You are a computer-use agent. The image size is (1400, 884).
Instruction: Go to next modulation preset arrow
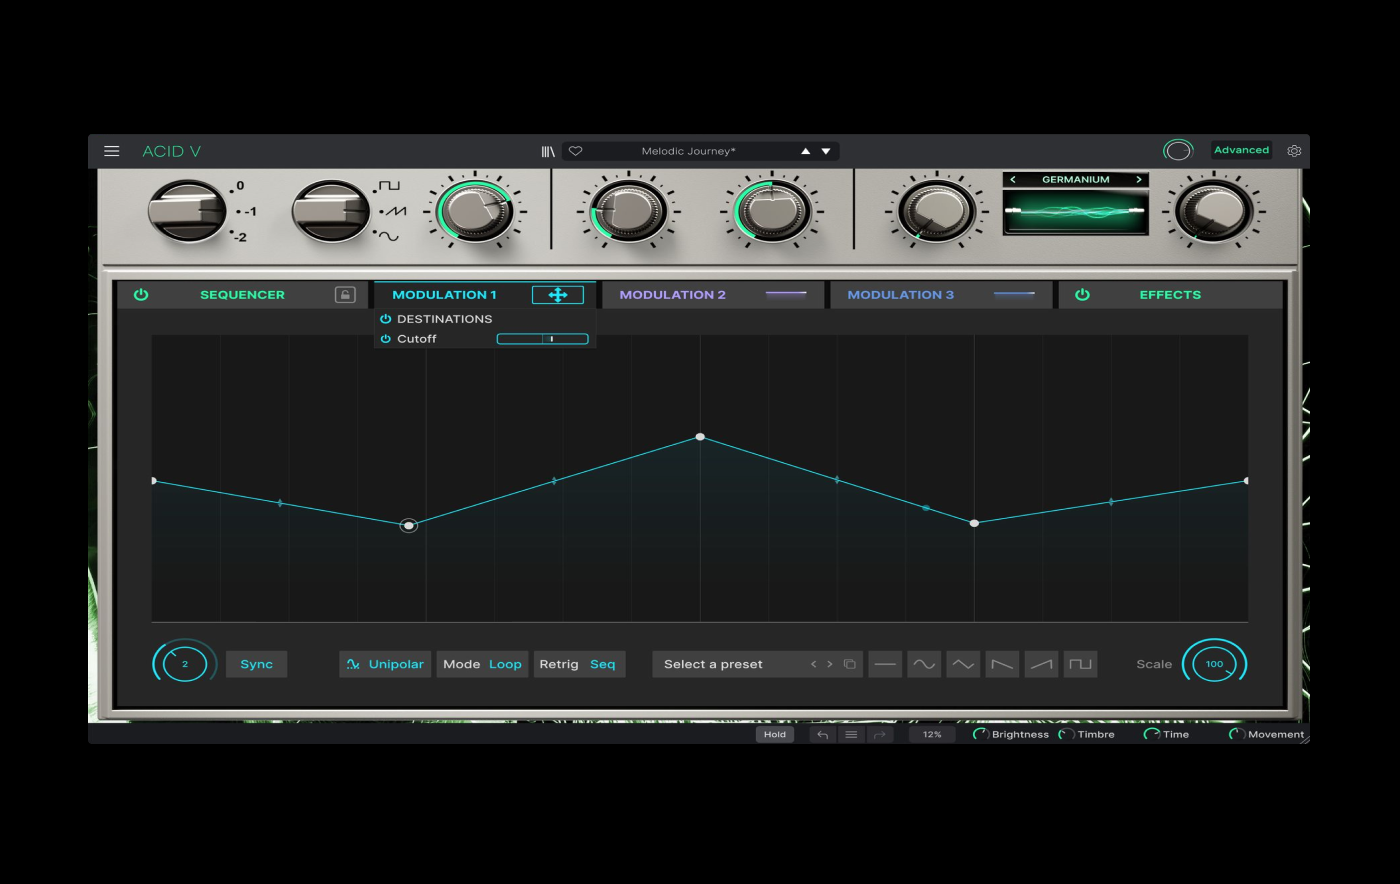coord(829,664)
